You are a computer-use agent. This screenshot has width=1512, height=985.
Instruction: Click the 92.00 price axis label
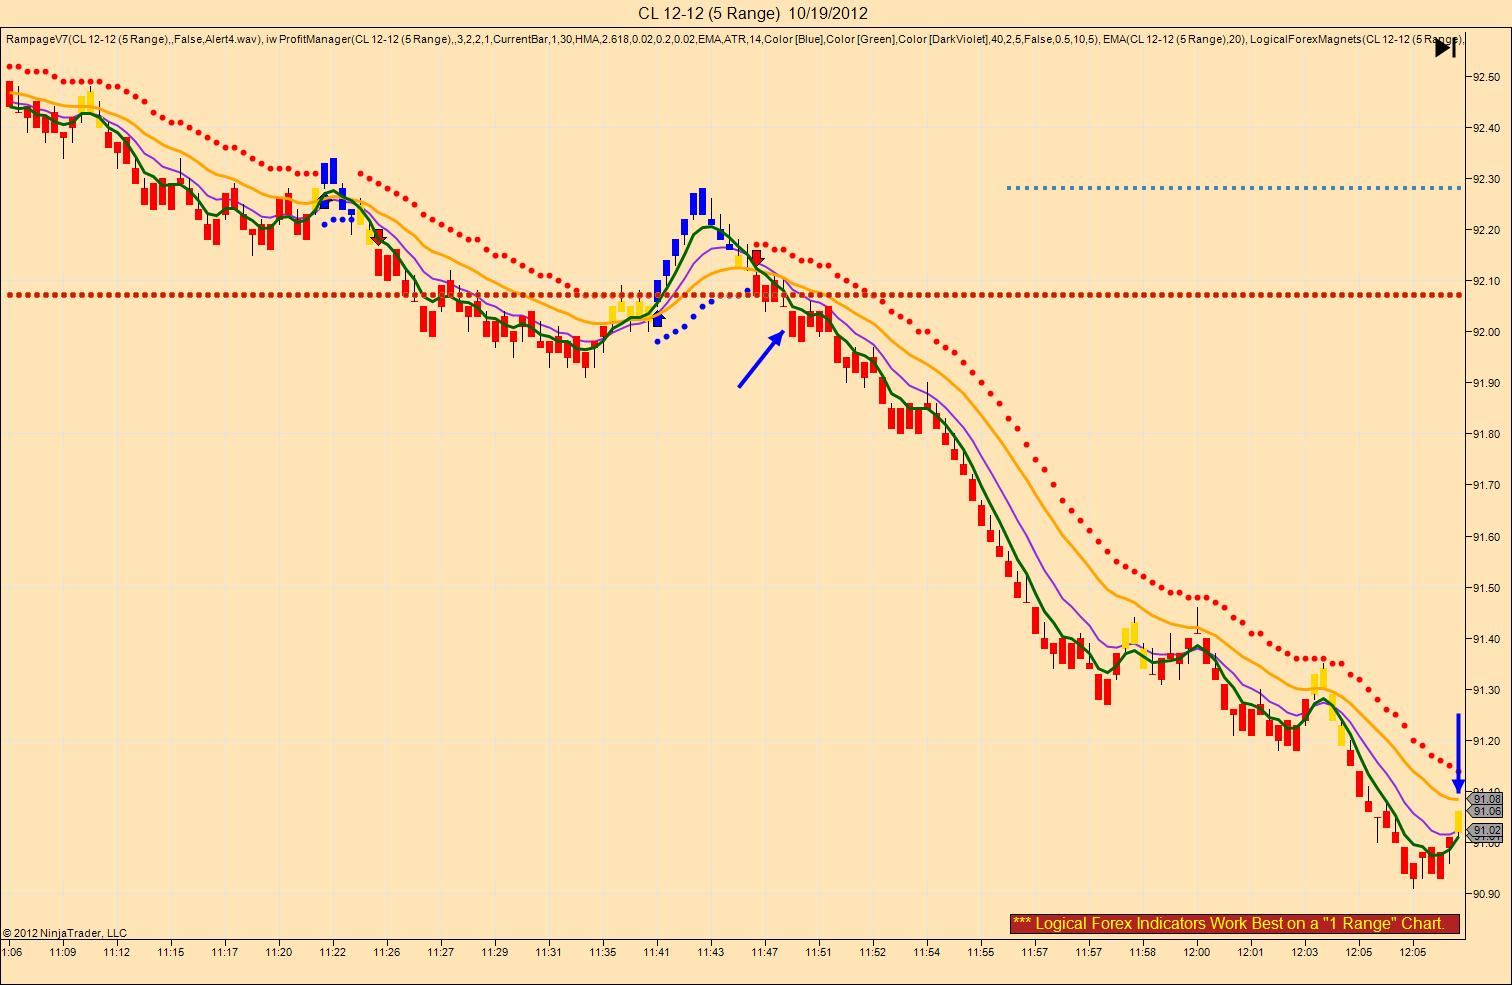pyautogui.click(x=1486, y=332)
